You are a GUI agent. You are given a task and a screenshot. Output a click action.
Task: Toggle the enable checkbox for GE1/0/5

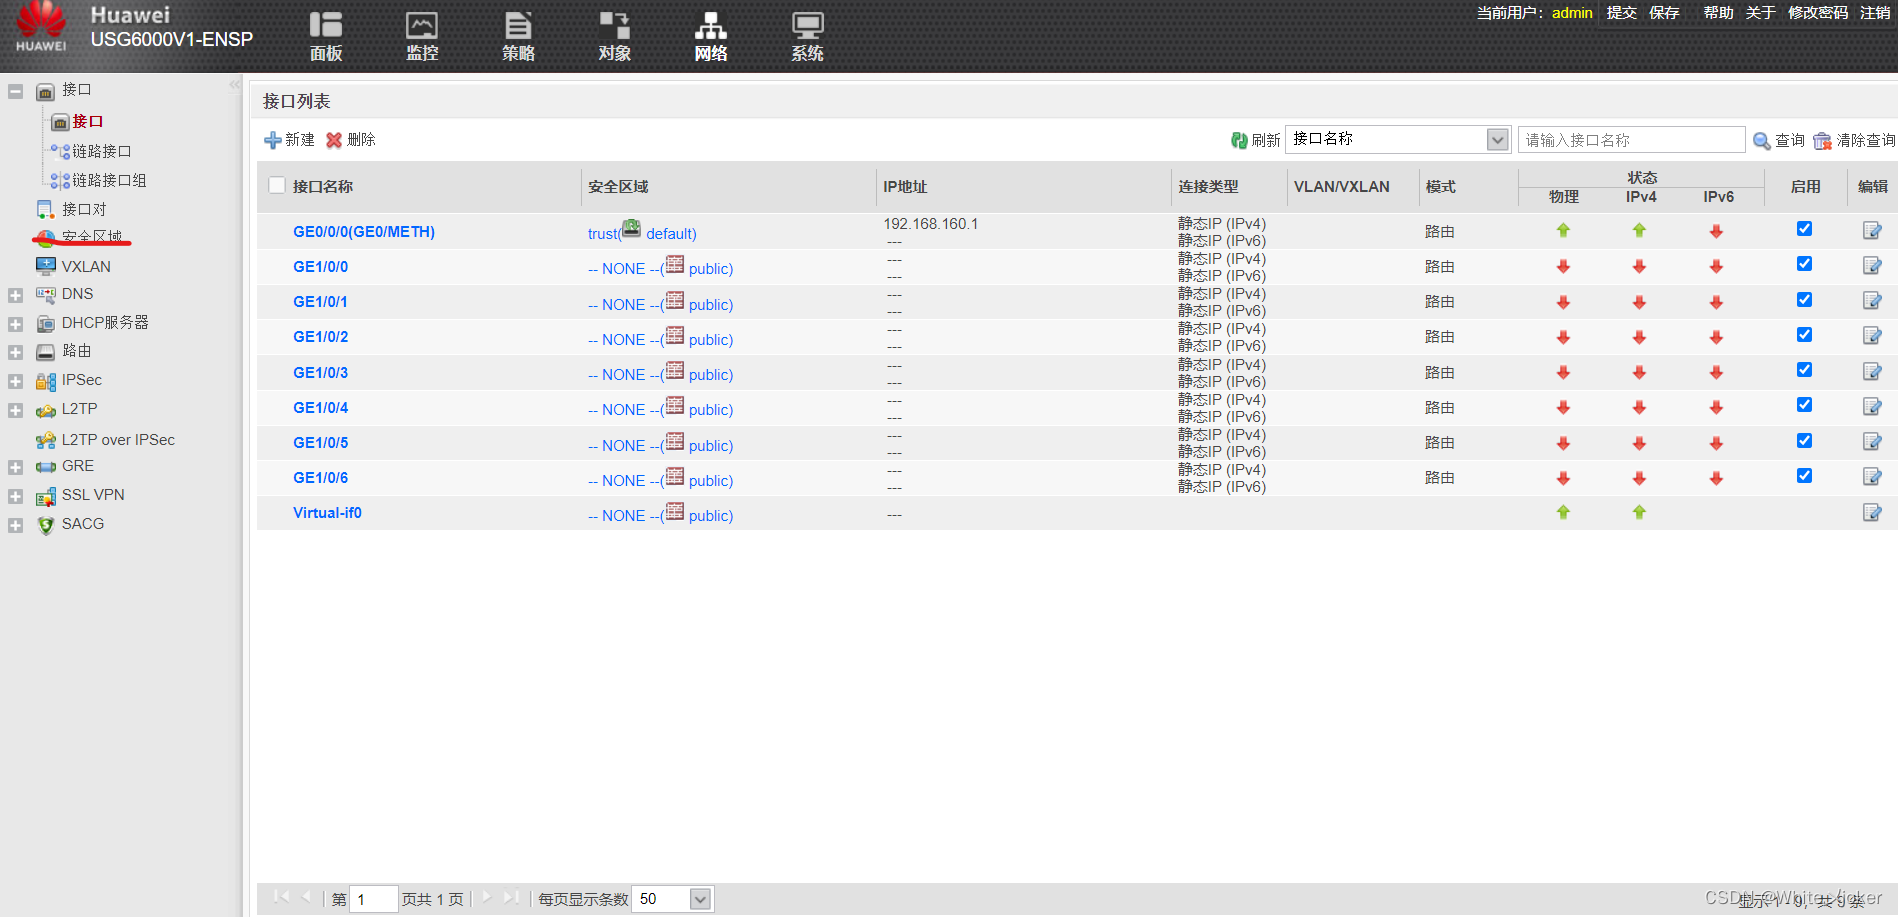pyautogui.click(x=1804, y=441)
